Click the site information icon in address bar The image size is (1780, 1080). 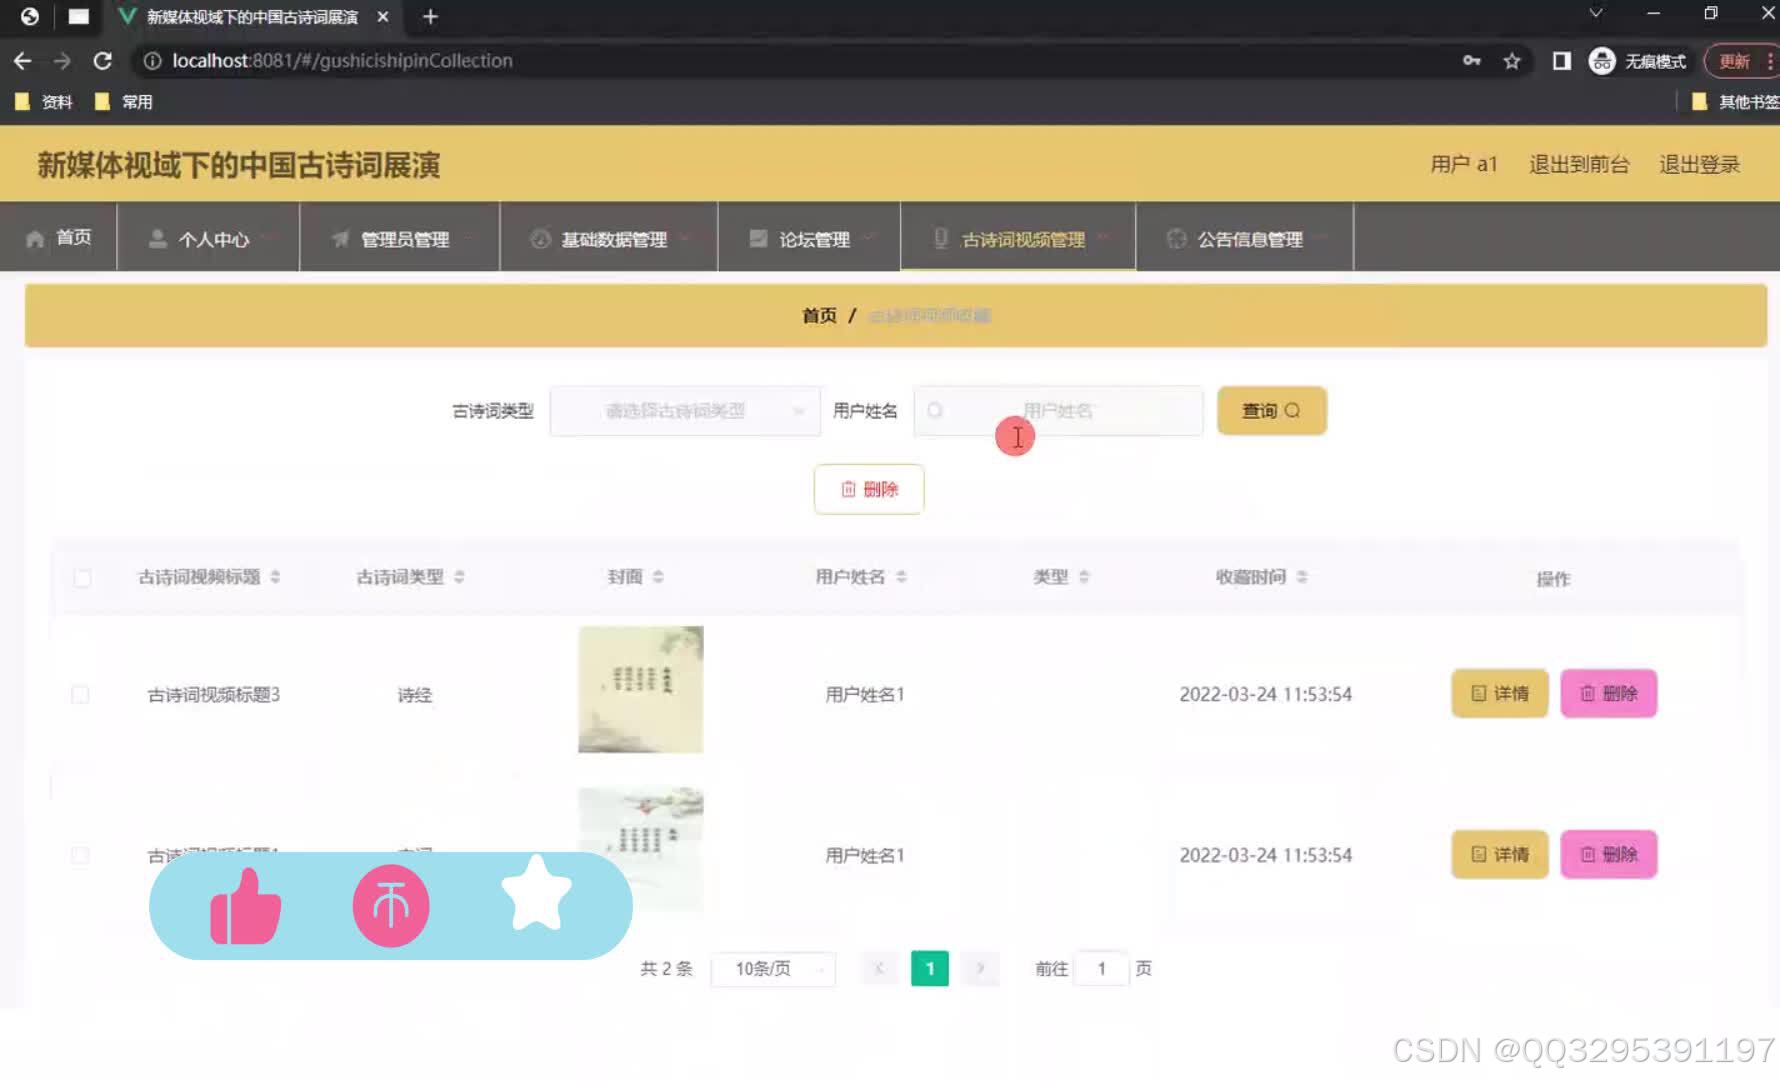click(152, 61)
